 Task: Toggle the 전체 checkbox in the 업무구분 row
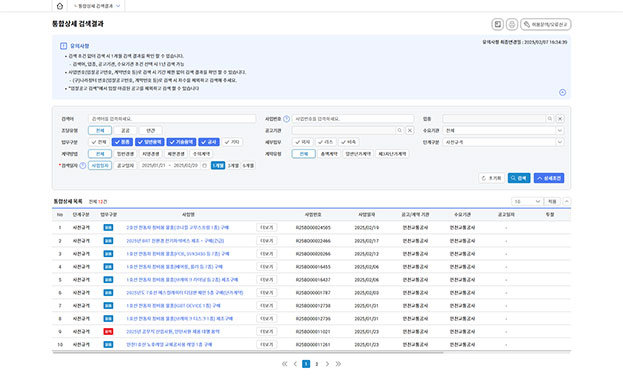tap(99, 142)
